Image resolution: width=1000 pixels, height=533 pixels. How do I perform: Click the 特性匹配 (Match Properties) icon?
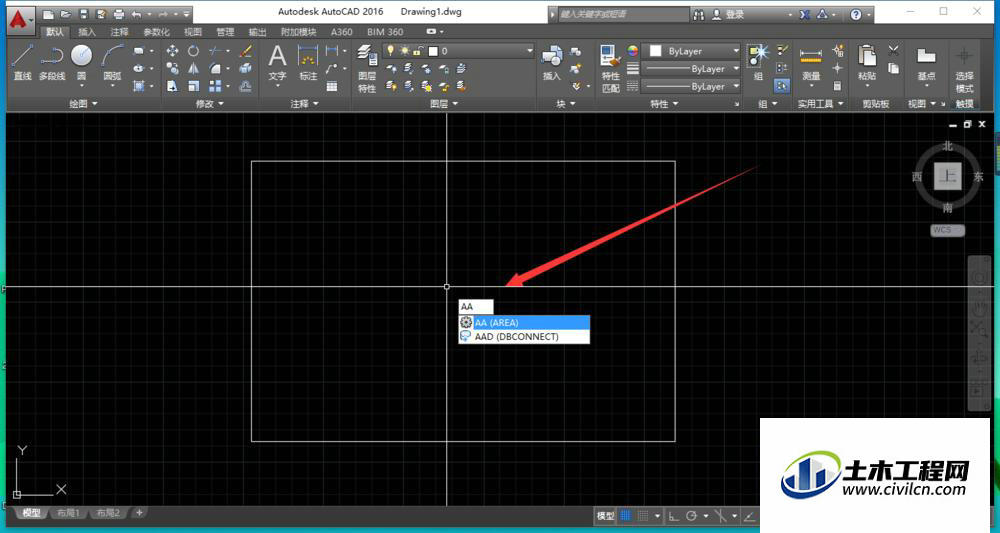click(x=610, y=69)
